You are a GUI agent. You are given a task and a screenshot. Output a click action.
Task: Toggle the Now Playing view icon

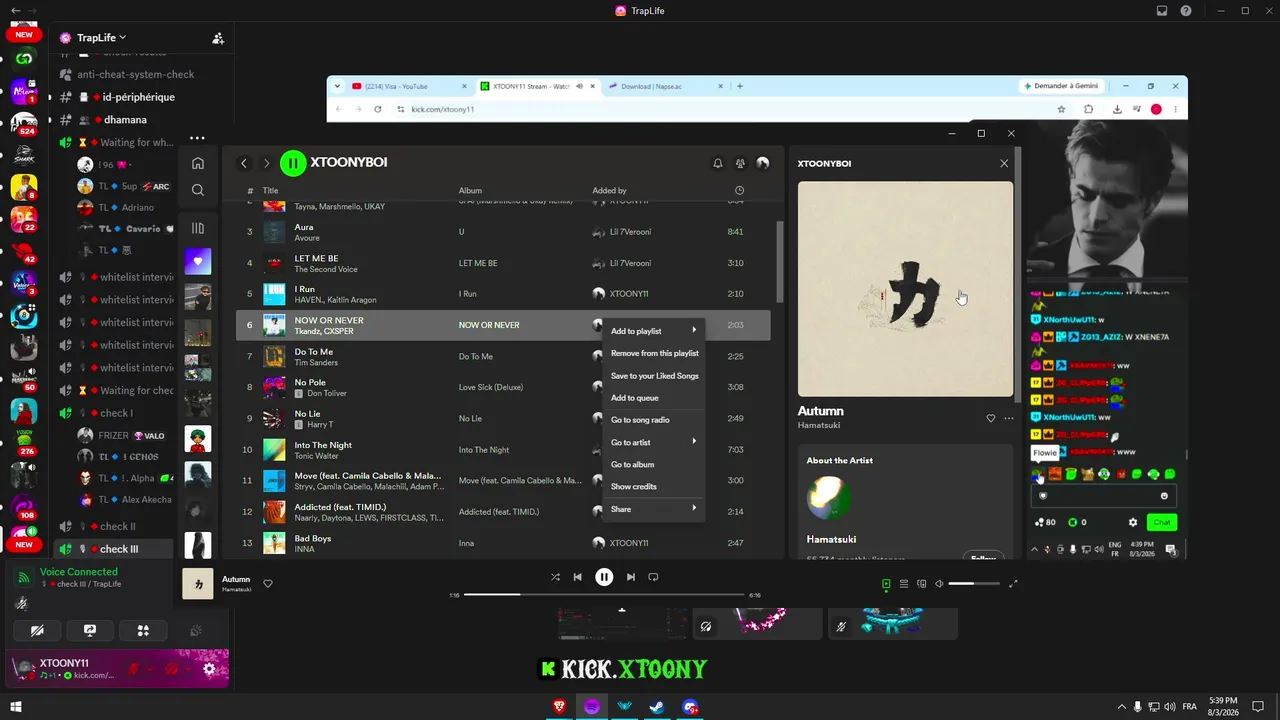(x=886, y=583)
